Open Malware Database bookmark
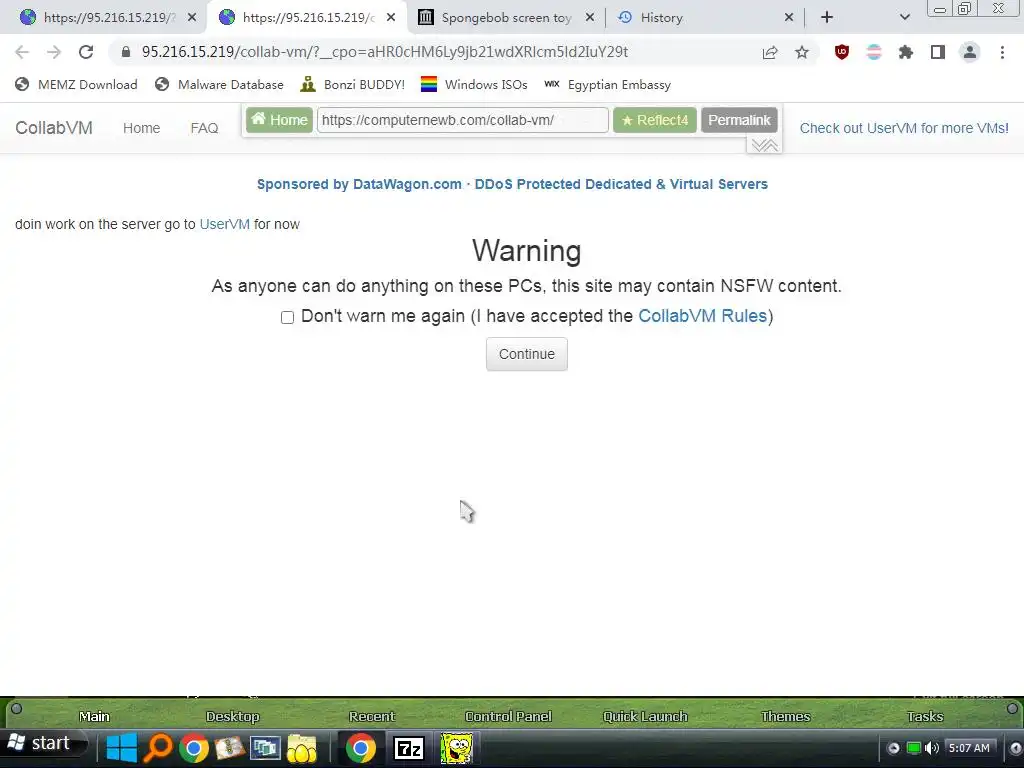The height and width of the screenshot is (768, 1024). click(x=219, y=85)
